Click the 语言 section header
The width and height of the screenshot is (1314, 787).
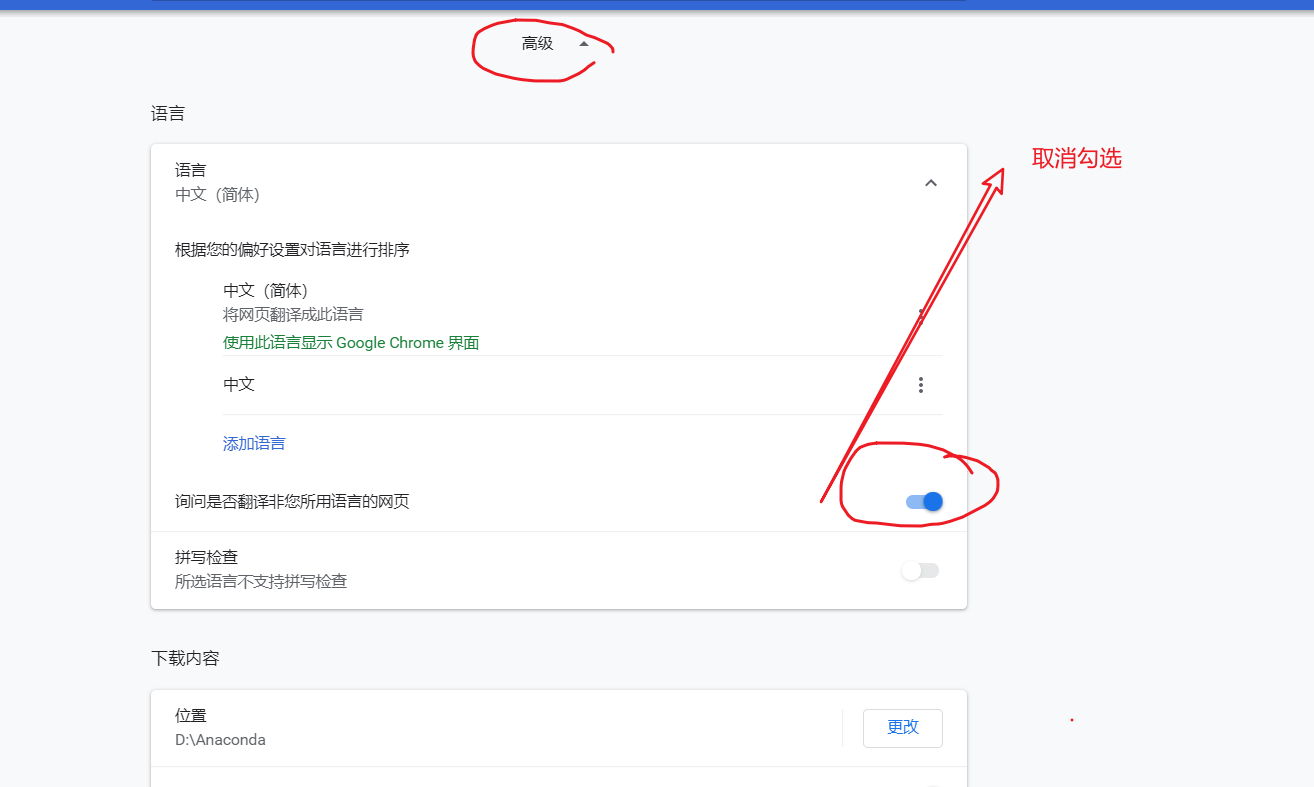166,113
